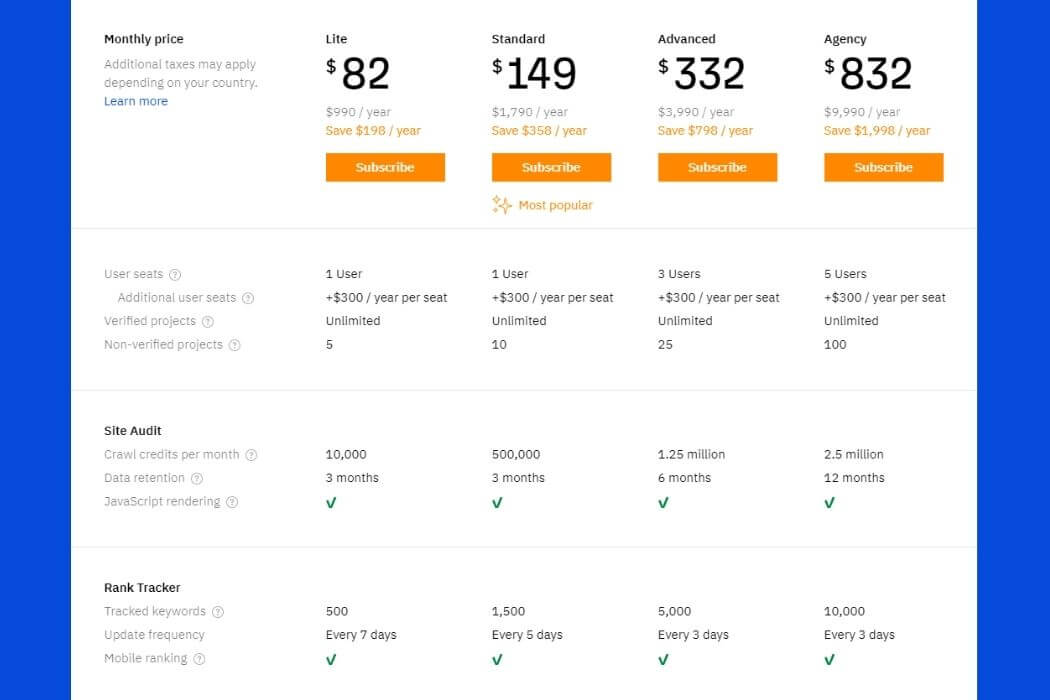Click the Standard plan heading
This screenshot has width=1050, height=700.
pyautogui.click(x=518, y=39)
